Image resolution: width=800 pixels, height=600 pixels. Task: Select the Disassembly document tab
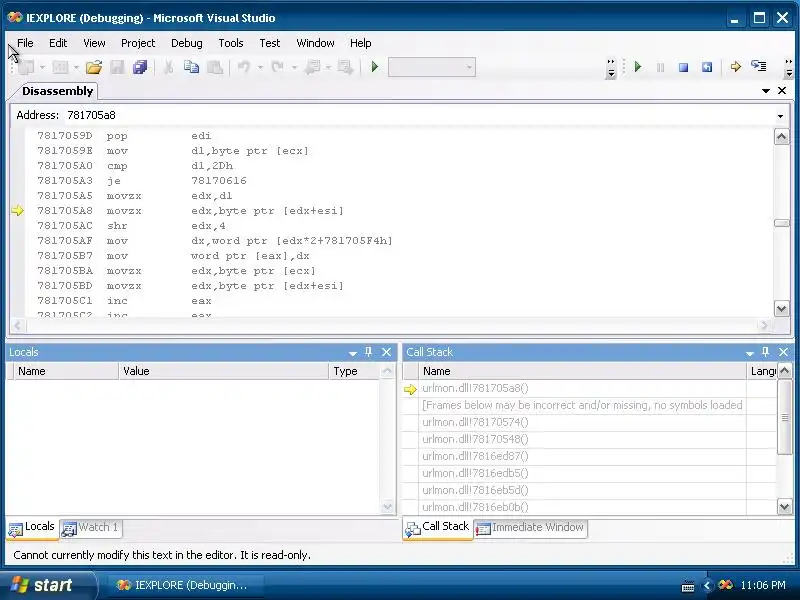[57, 91]
